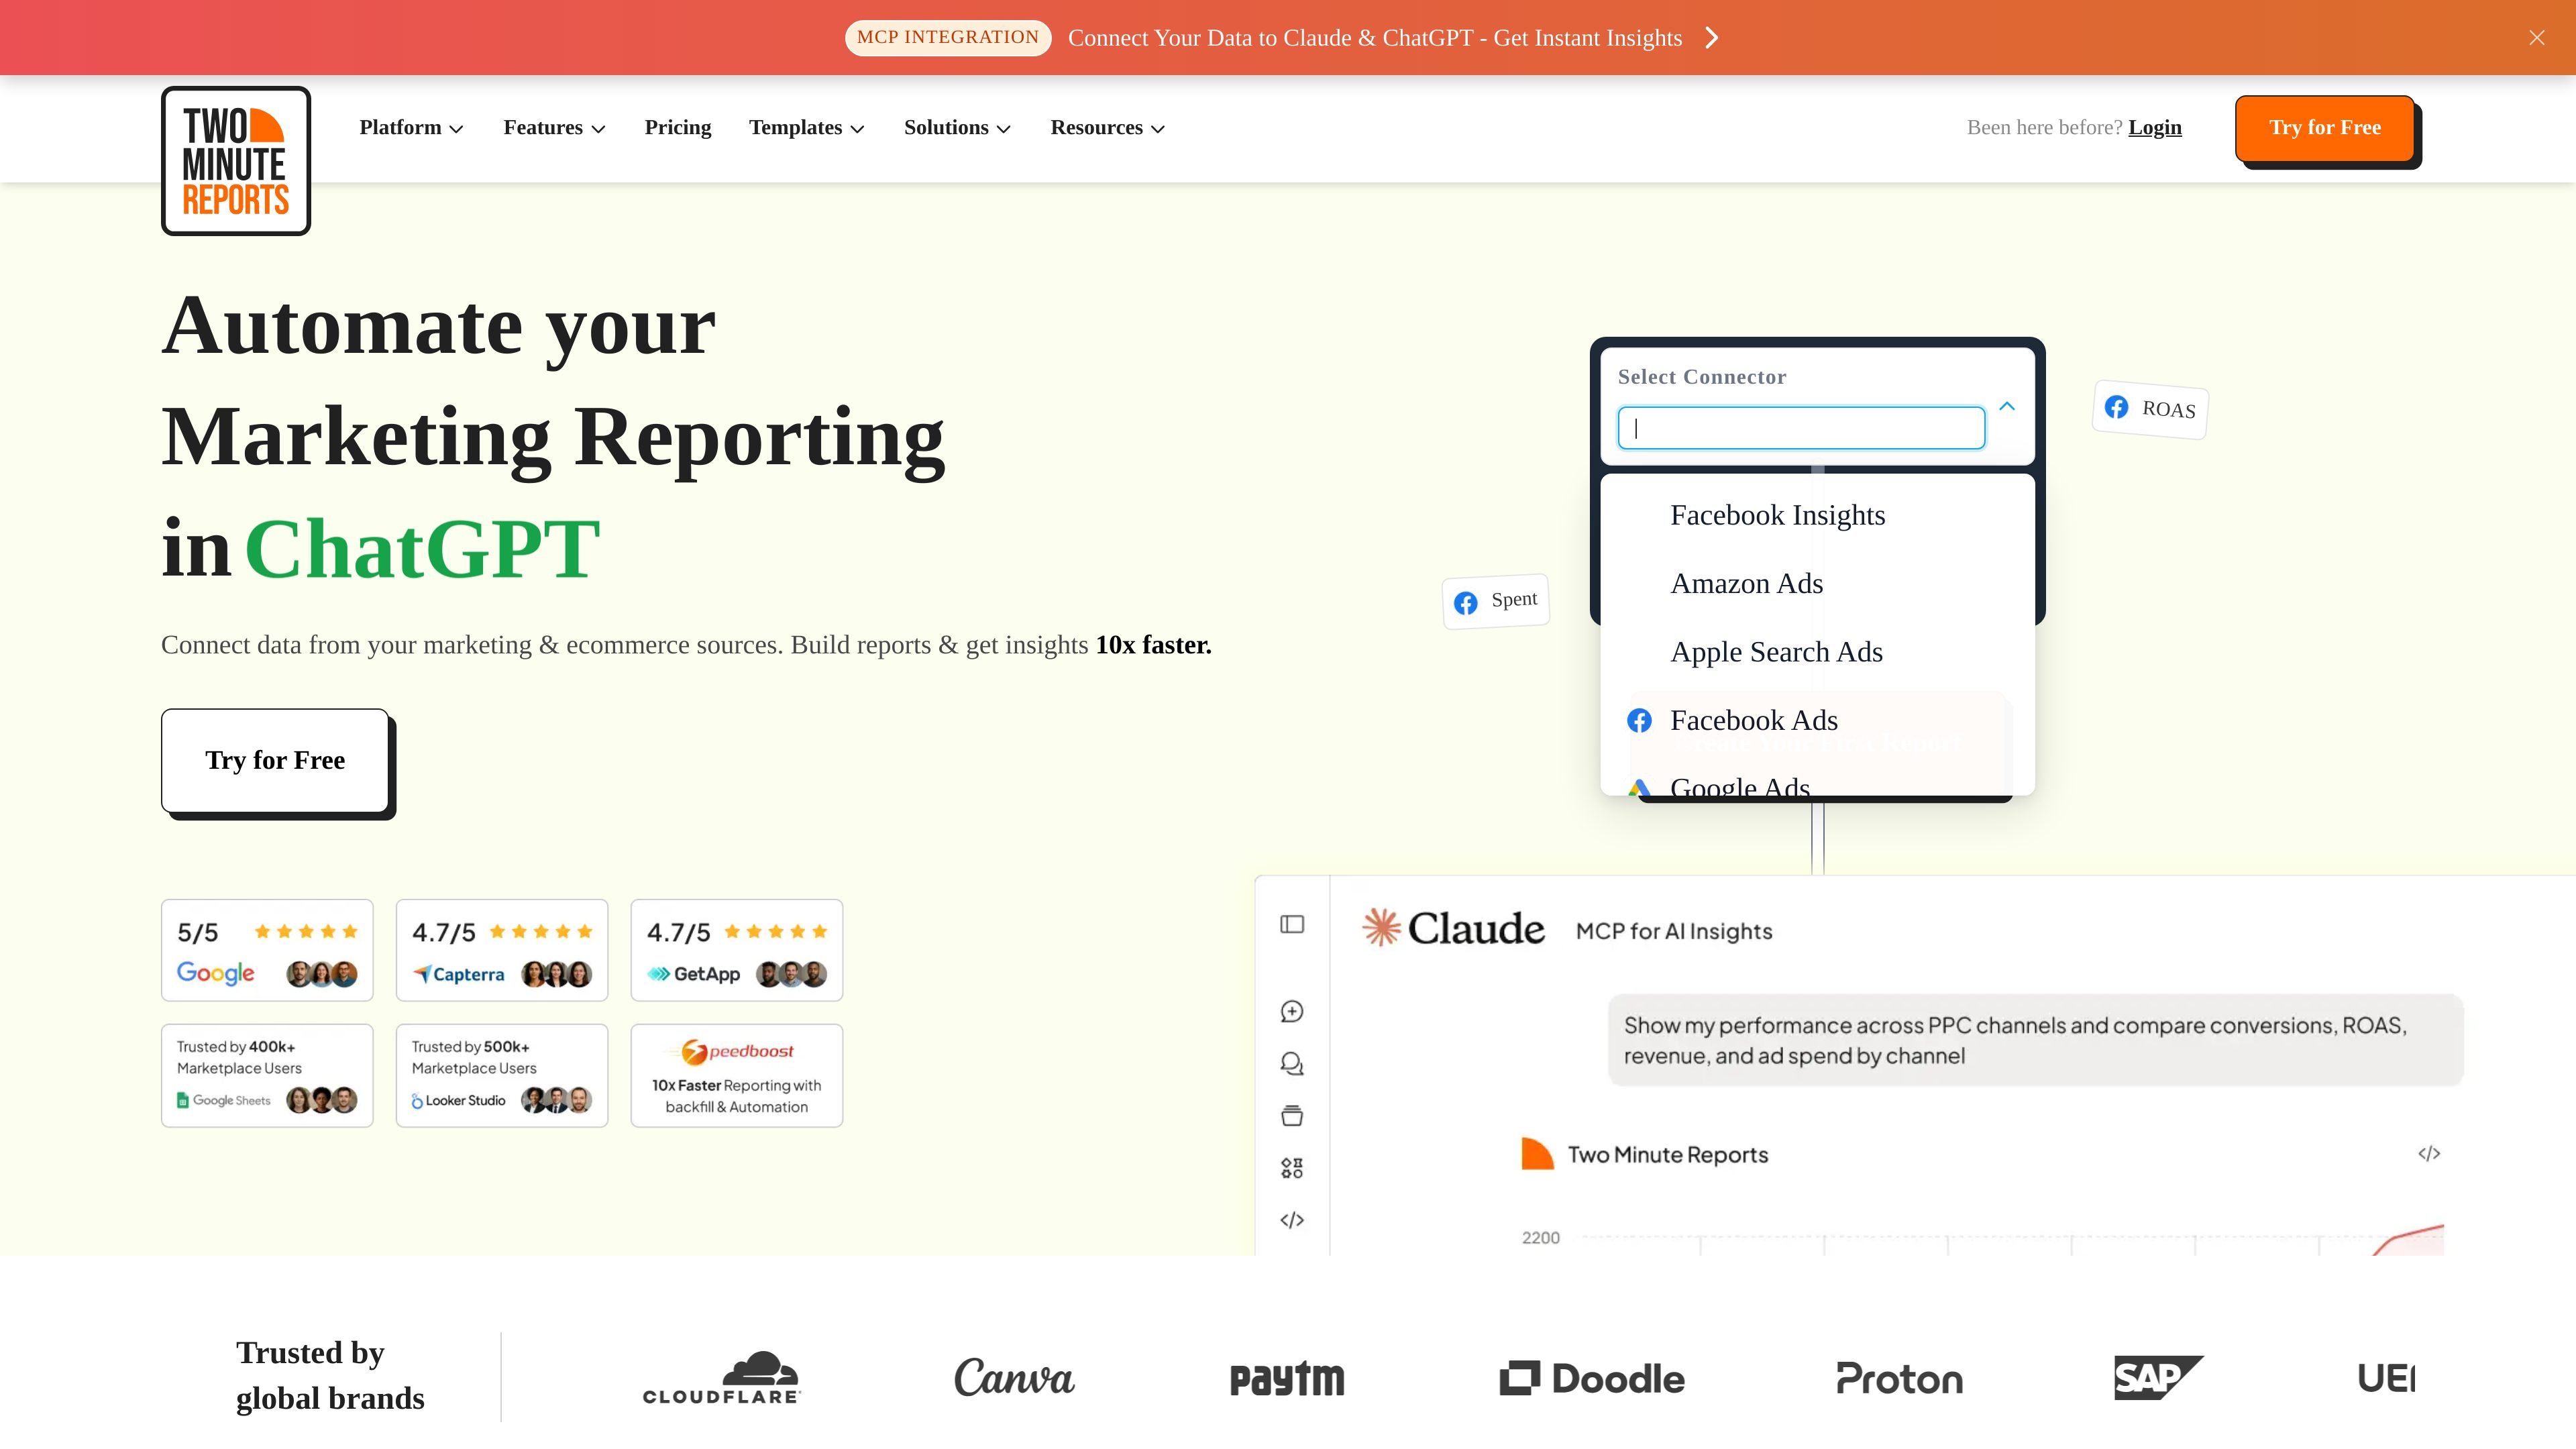
Task: Click the new chat plus icon
Action: click(x=1292, y=1012)
